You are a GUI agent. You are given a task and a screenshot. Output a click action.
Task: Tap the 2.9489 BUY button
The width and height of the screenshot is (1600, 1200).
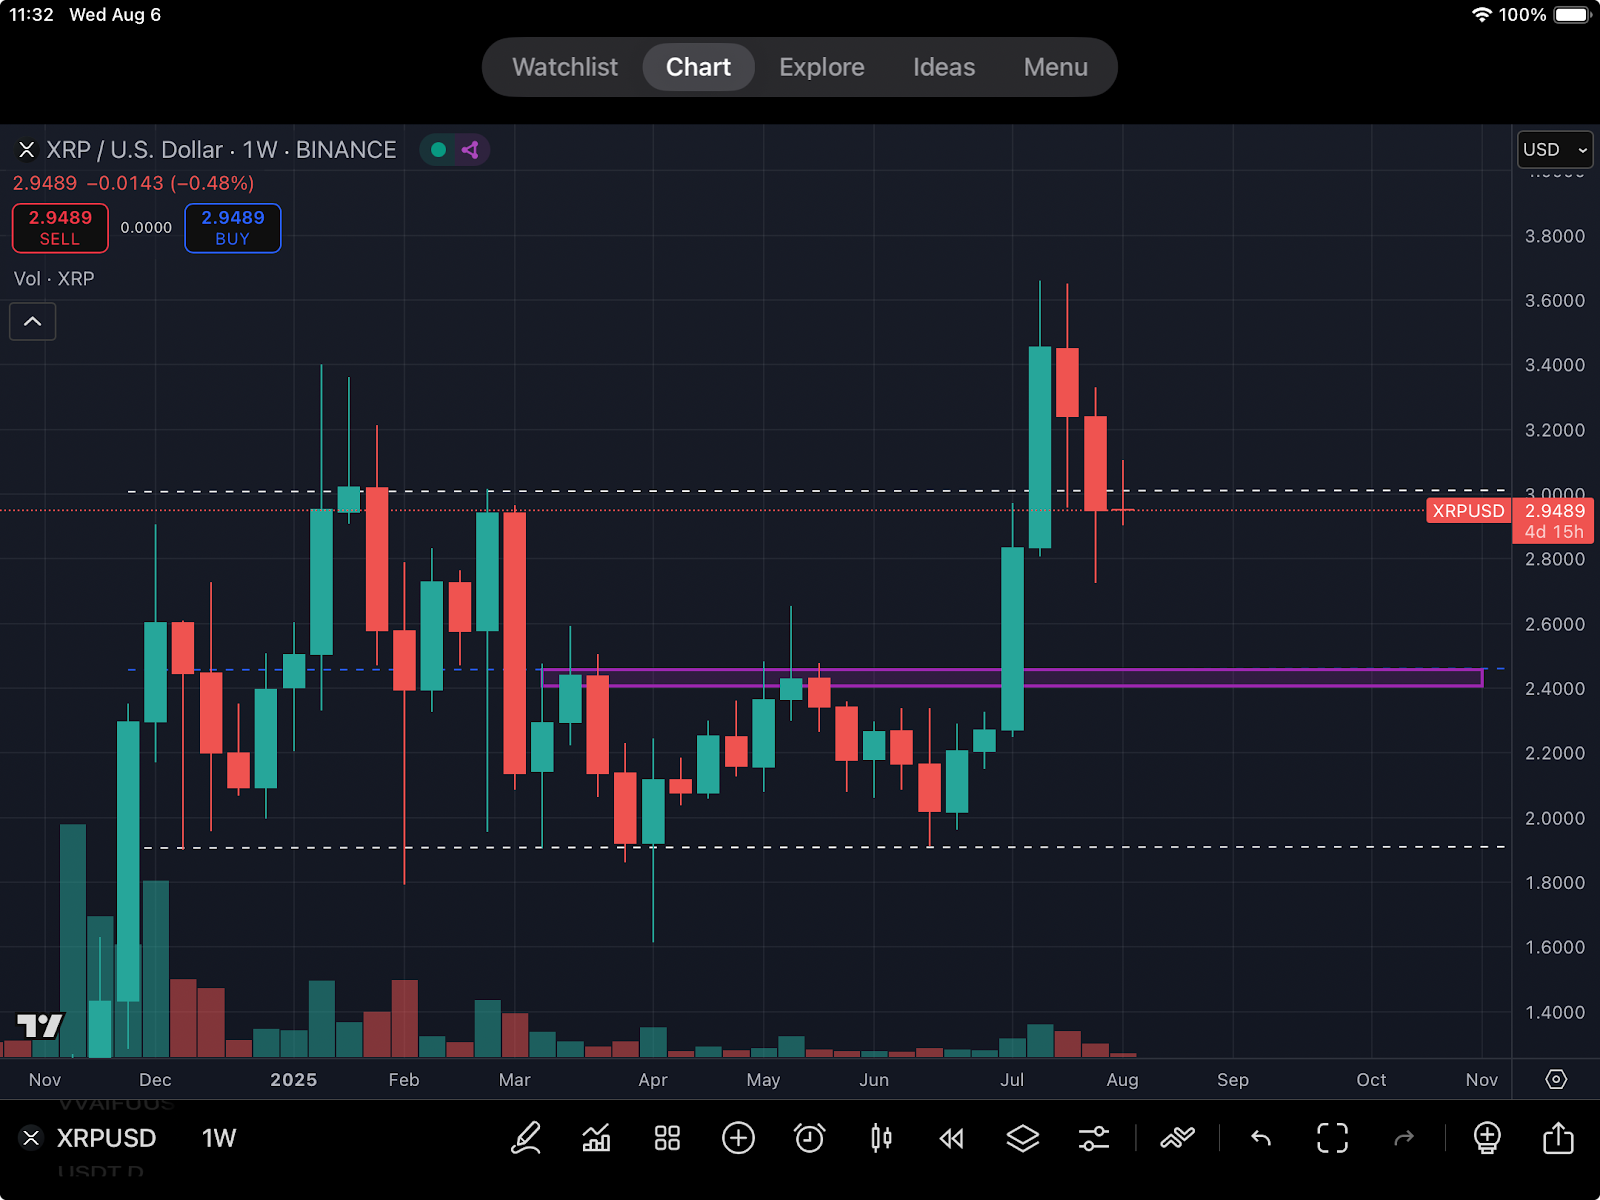(x=233, y=228)
